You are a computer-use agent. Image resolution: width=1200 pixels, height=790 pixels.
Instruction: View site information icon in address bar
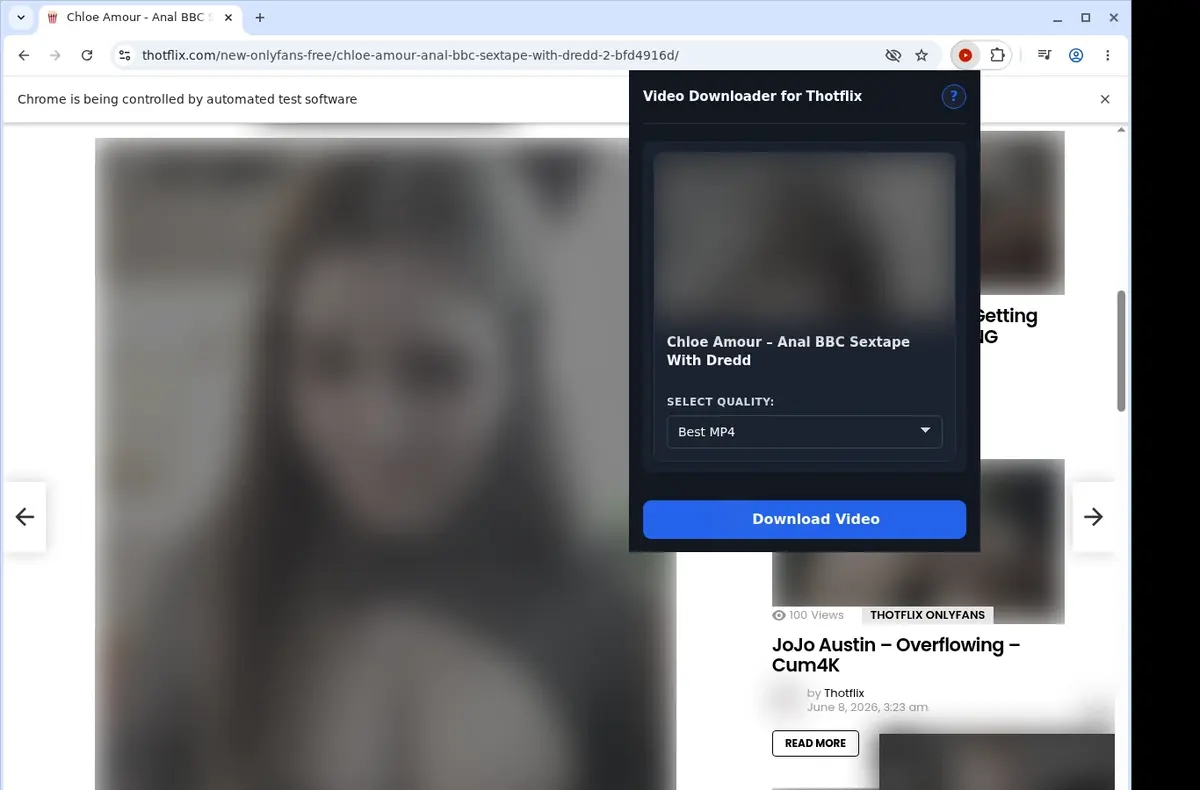click(124, 56)
